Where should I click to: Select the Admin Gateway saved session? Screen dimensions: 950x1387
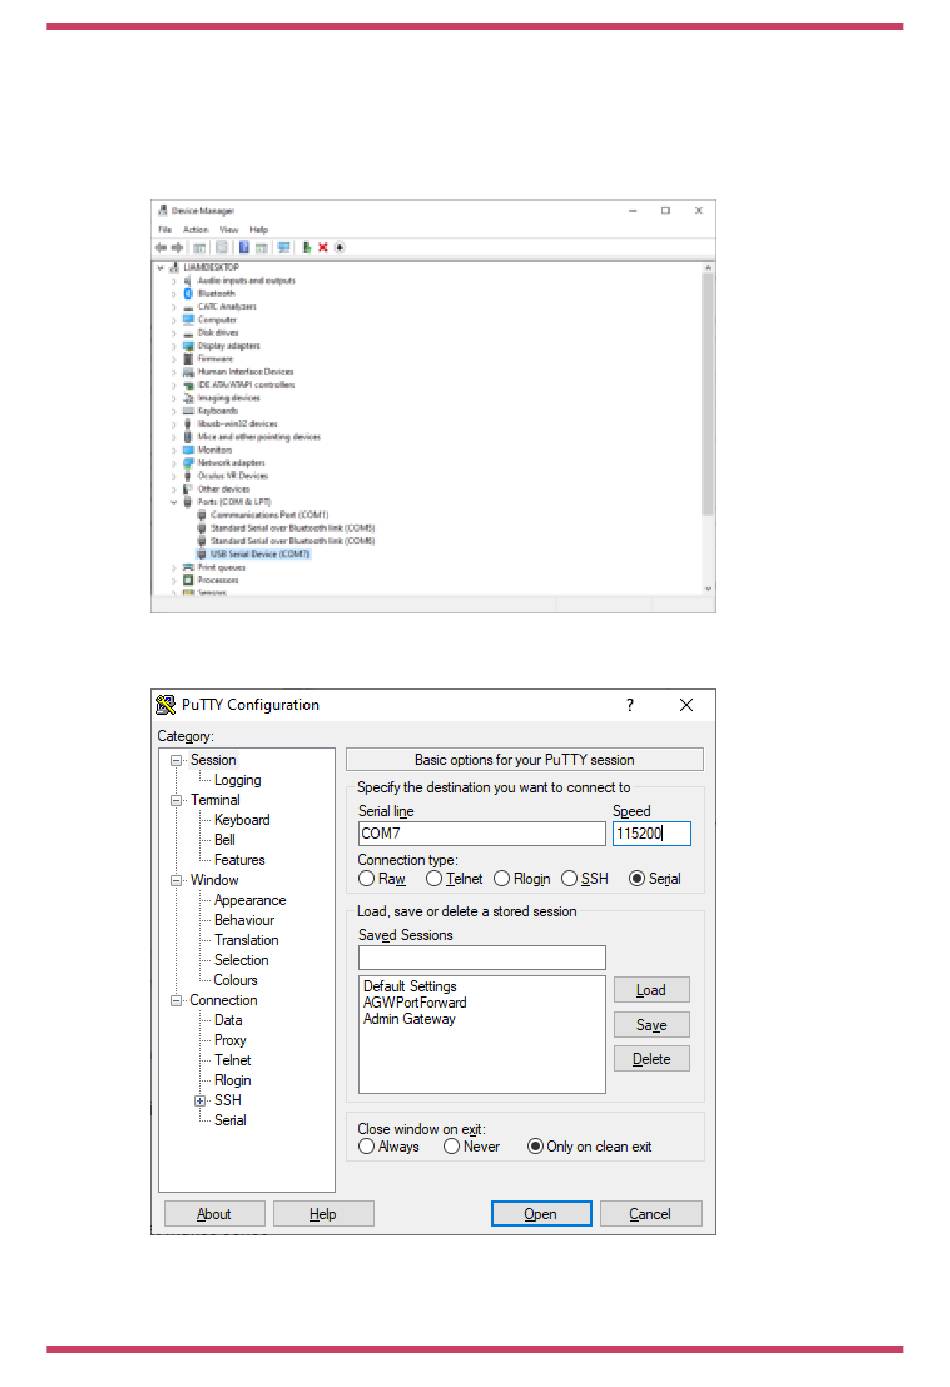pos(409,1019)
